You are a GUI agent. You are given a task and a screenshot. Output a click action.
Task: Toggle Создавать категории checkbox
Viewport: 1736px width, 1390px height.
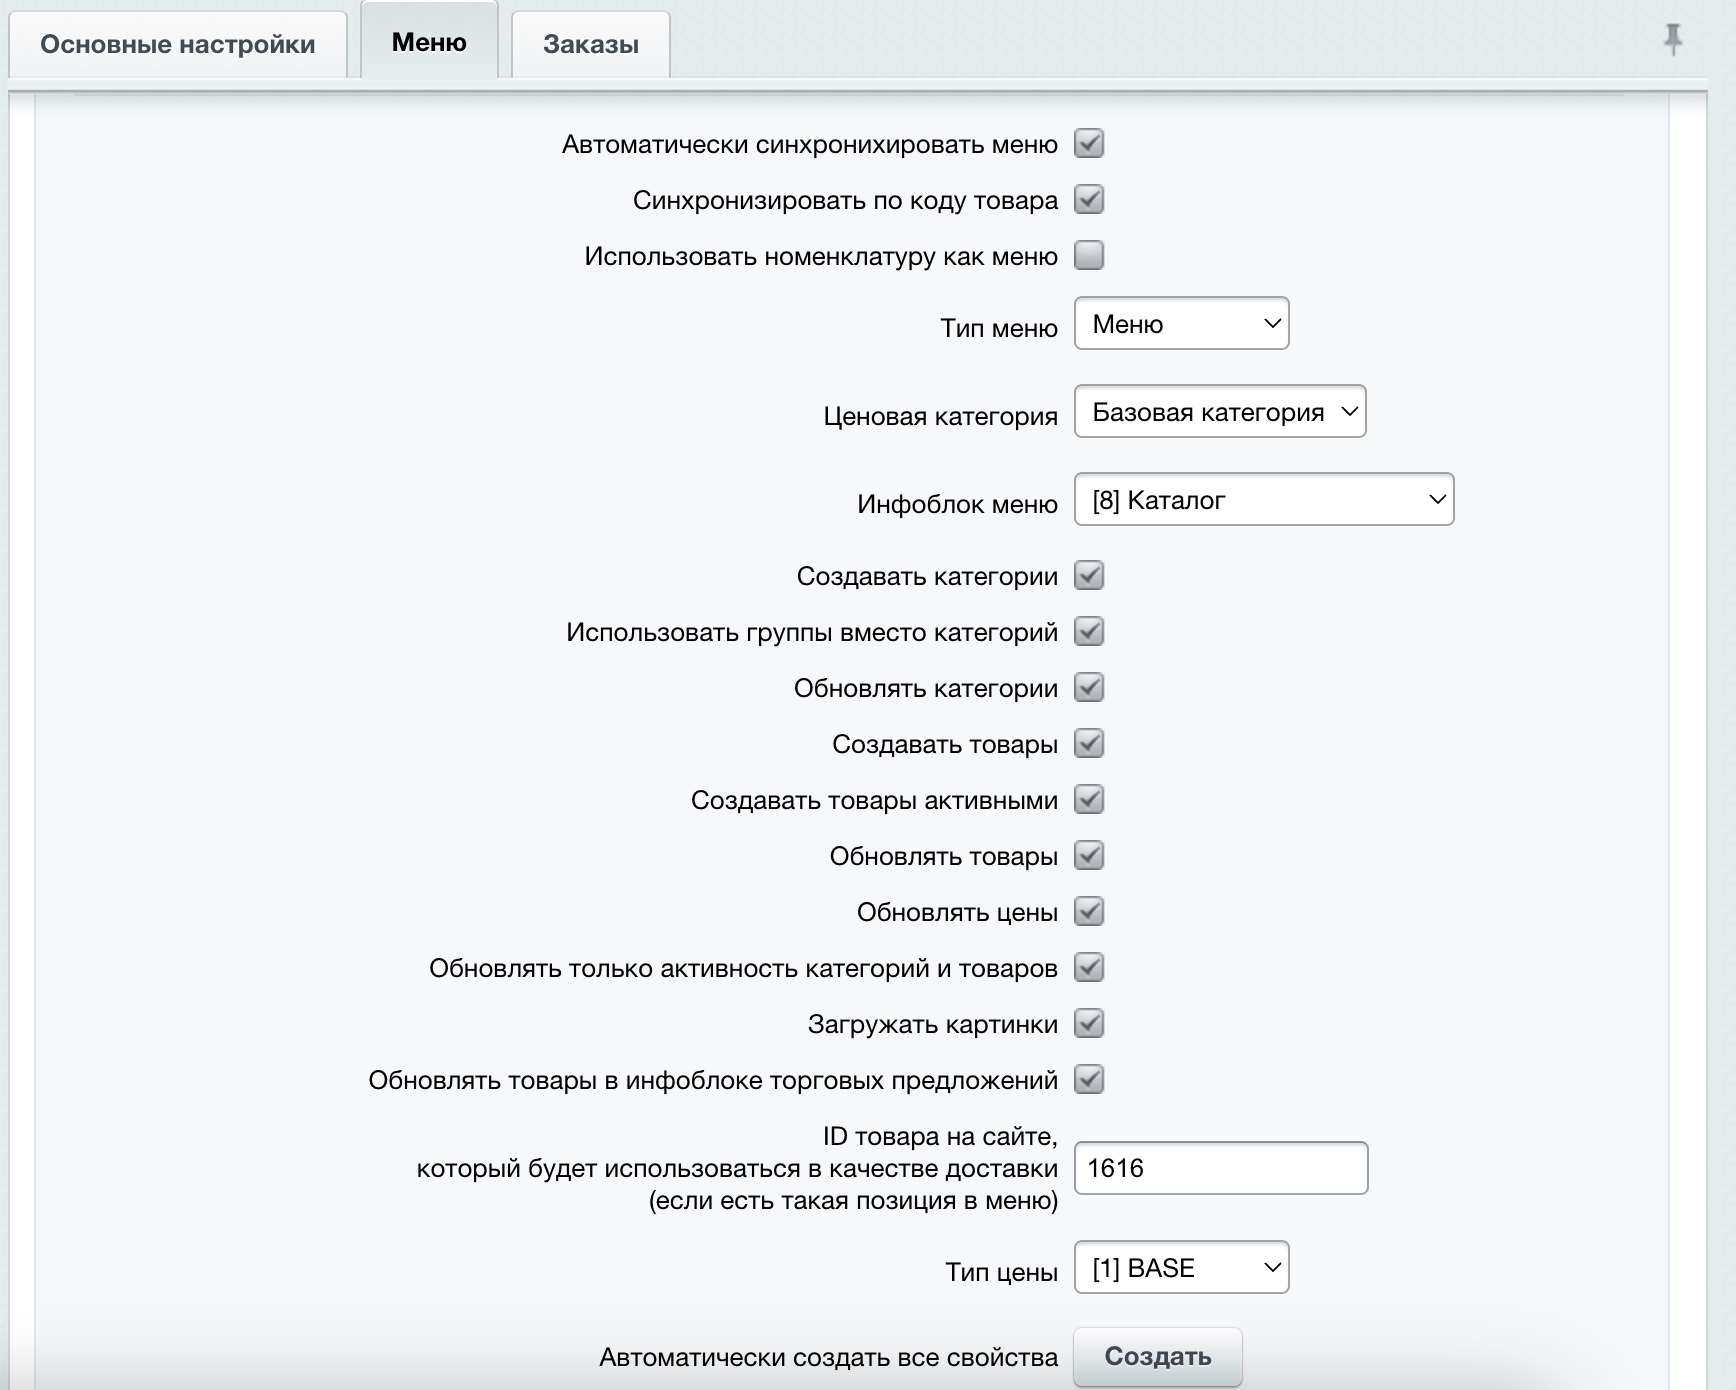1089,576
